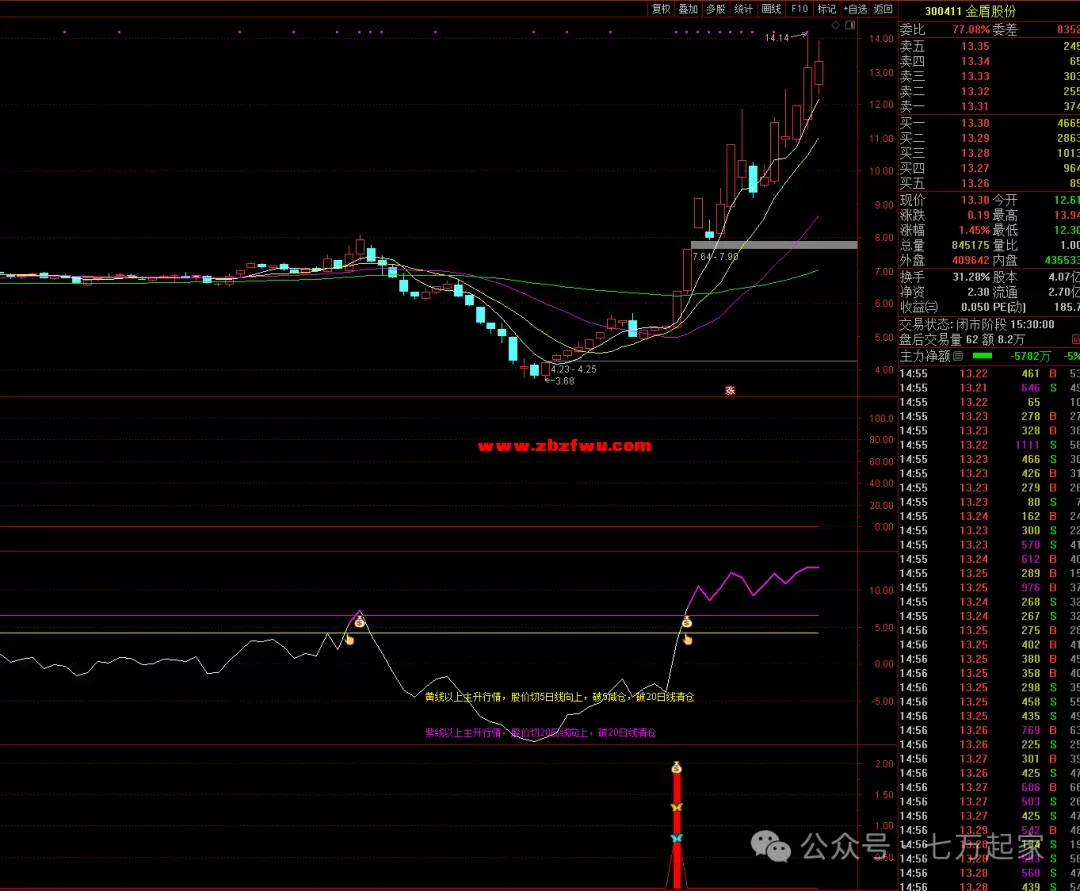1080x891 pixels.
Task: Click the 委比 77.08% value
Action: tap(970, 30)
